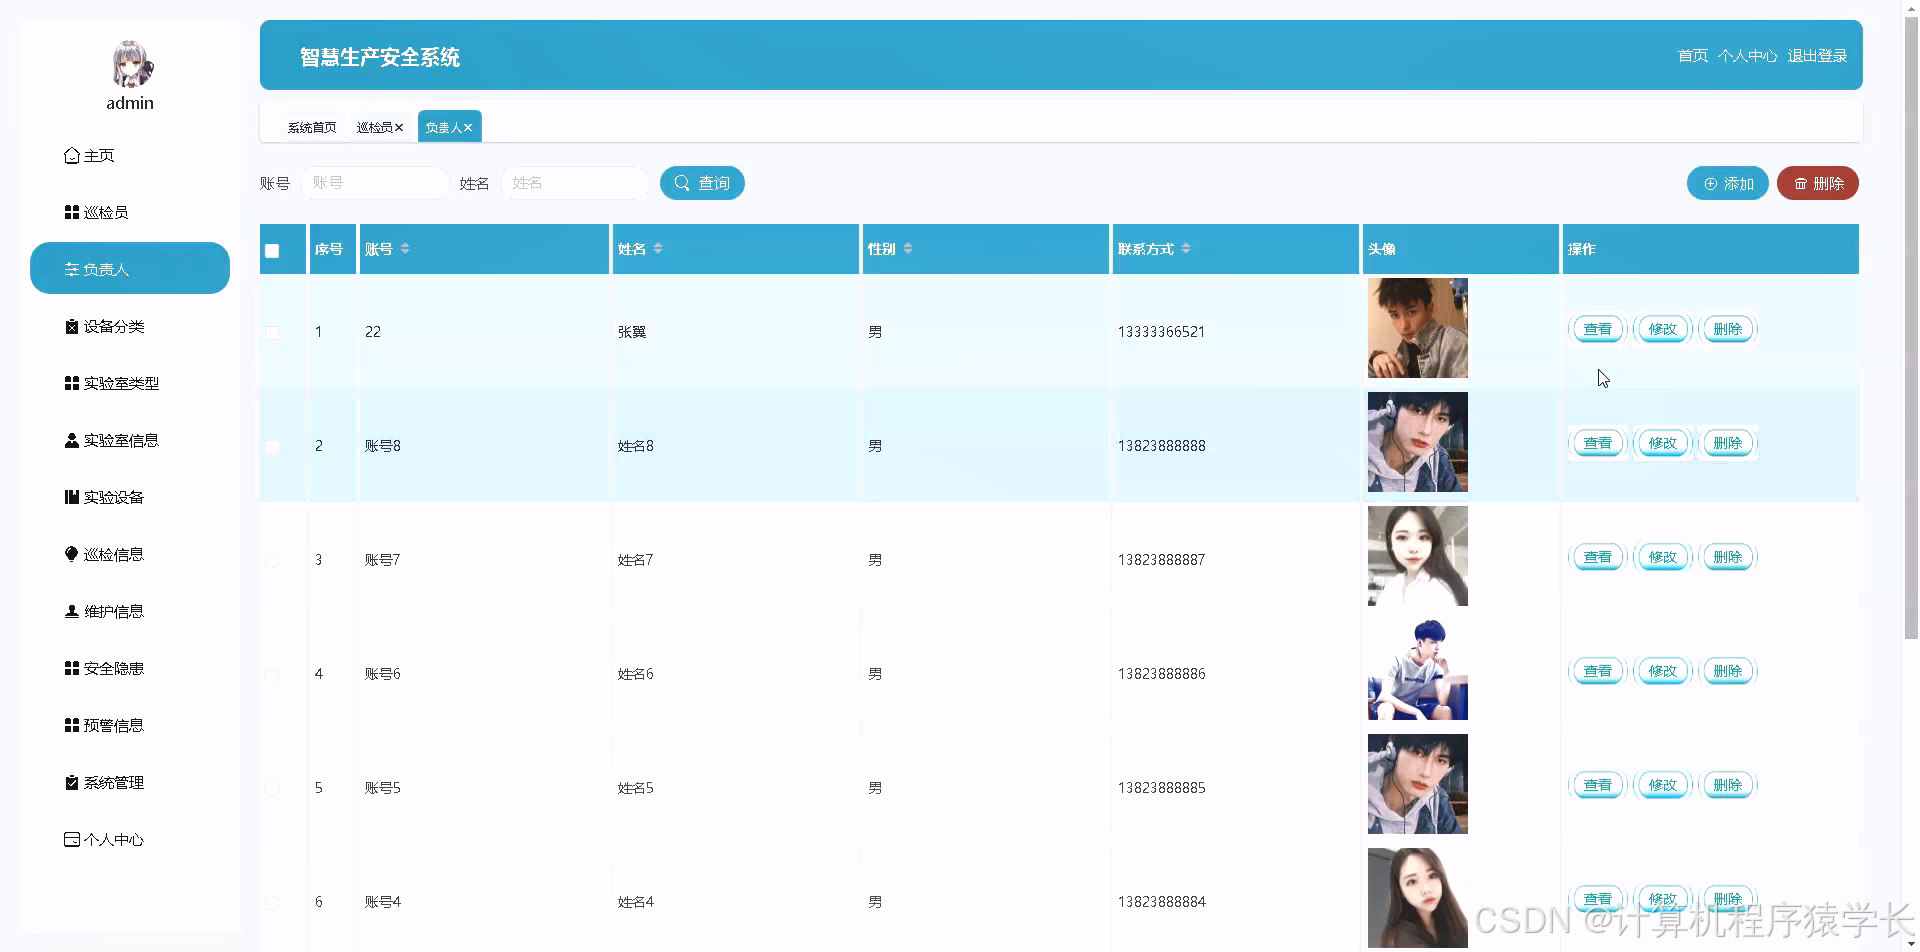Screen dimensions: 1920x952
Task: Sort by 联系方式 column using sort arrows
Action: coord(1186,248)
